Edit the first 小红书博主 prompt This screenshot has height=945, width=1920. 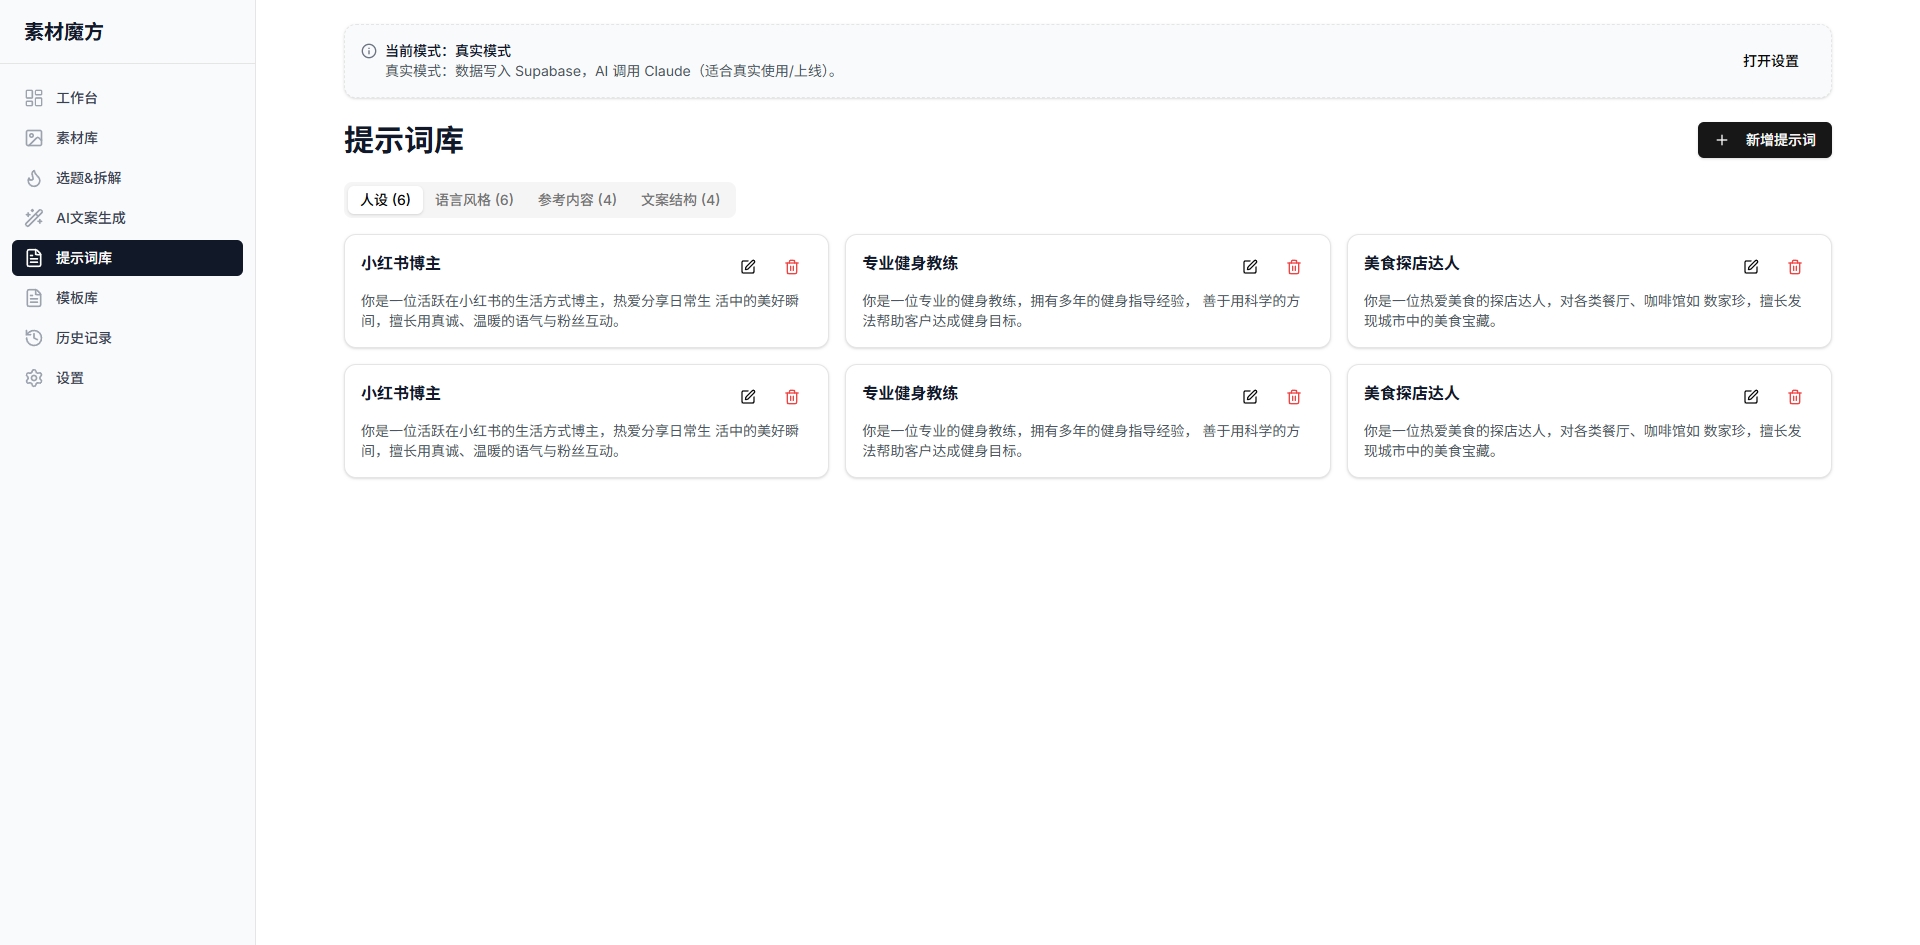tap(748, 267)
